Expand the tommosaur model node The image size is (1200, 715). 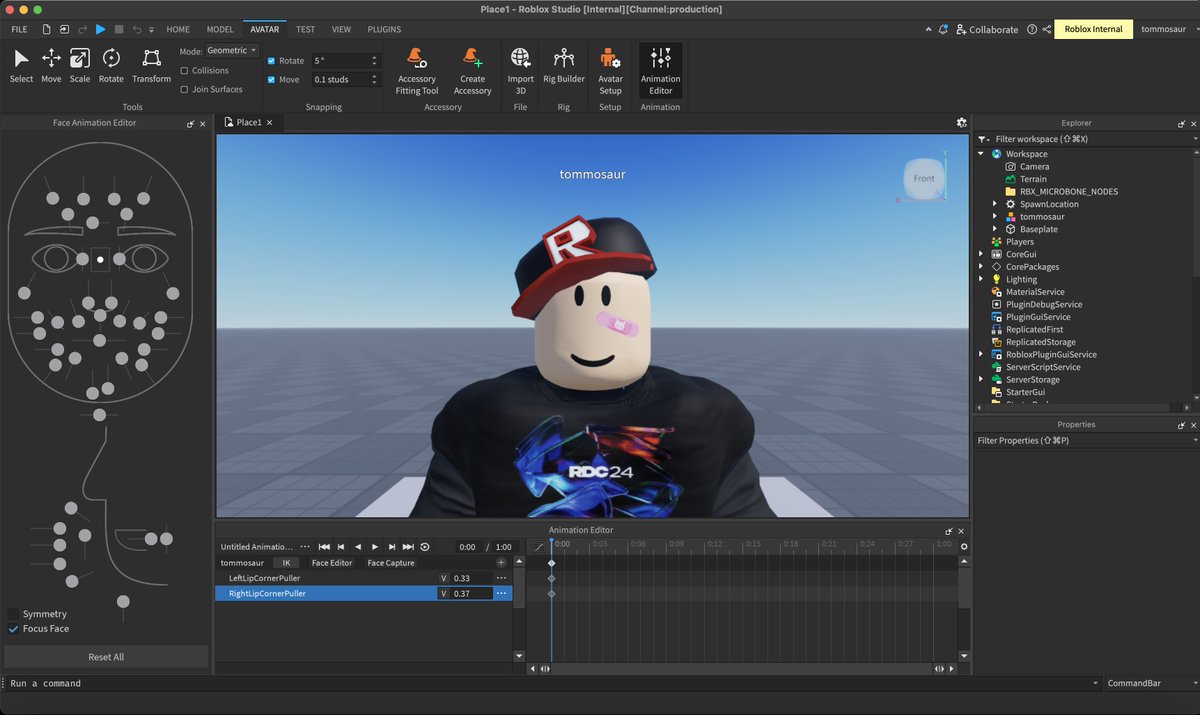[x=995, y=217]
